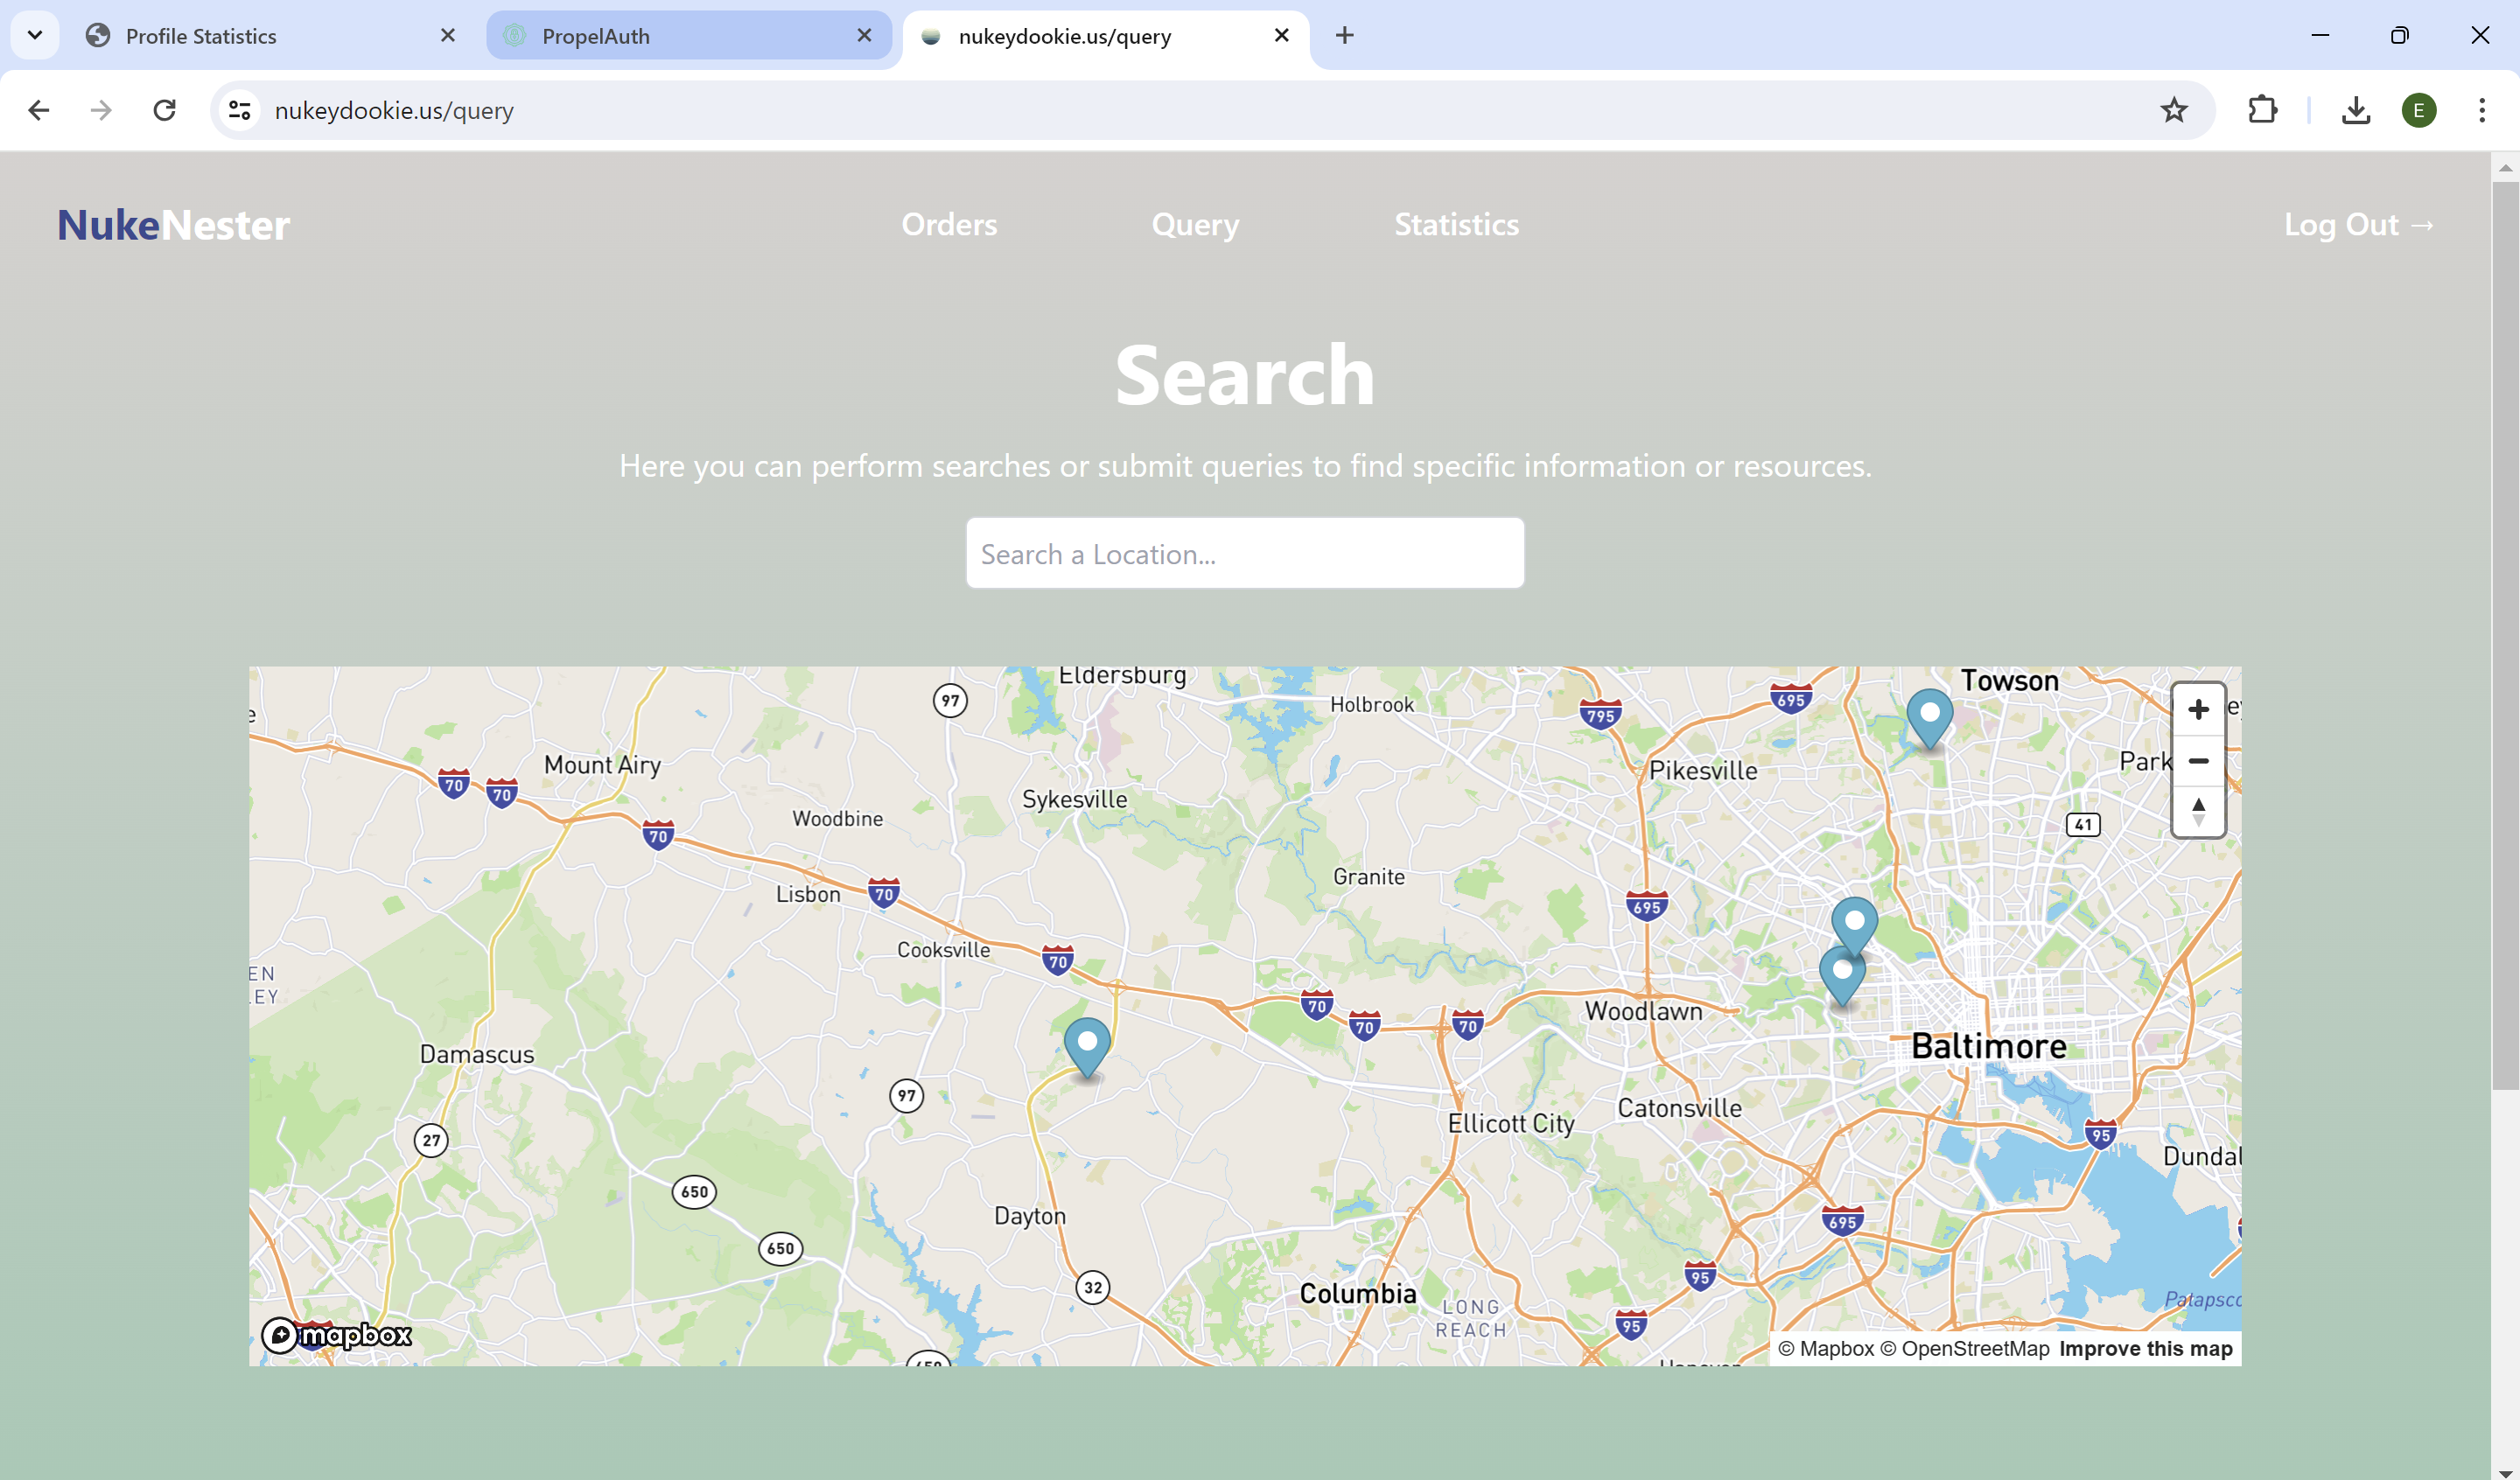Viewport: 2520px width, 1480px height.
Task: Click the map marker near Towson
Action: [1929, 716]
